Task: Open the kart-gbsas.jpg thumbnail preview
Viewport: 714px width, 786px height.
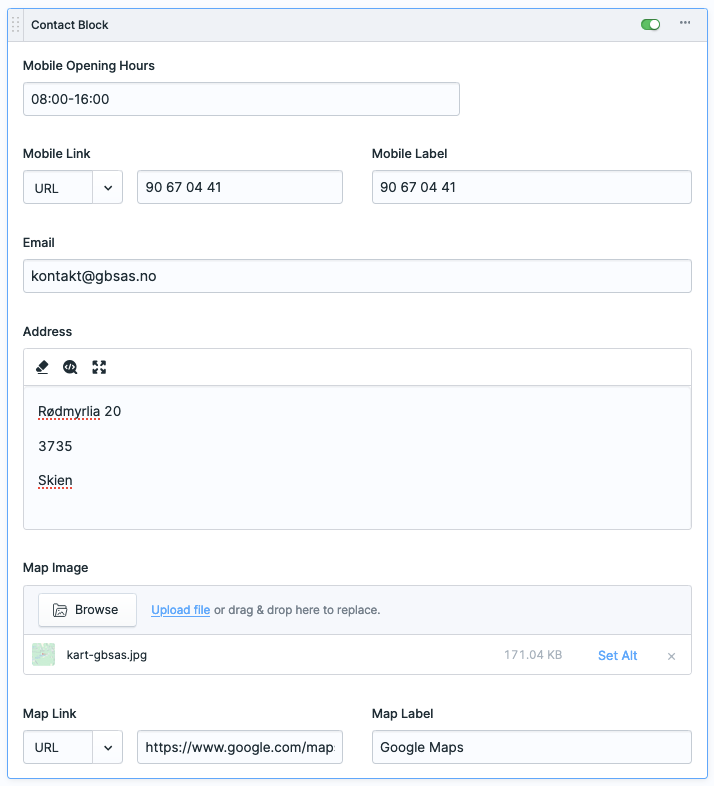Action: click(44, 655)
